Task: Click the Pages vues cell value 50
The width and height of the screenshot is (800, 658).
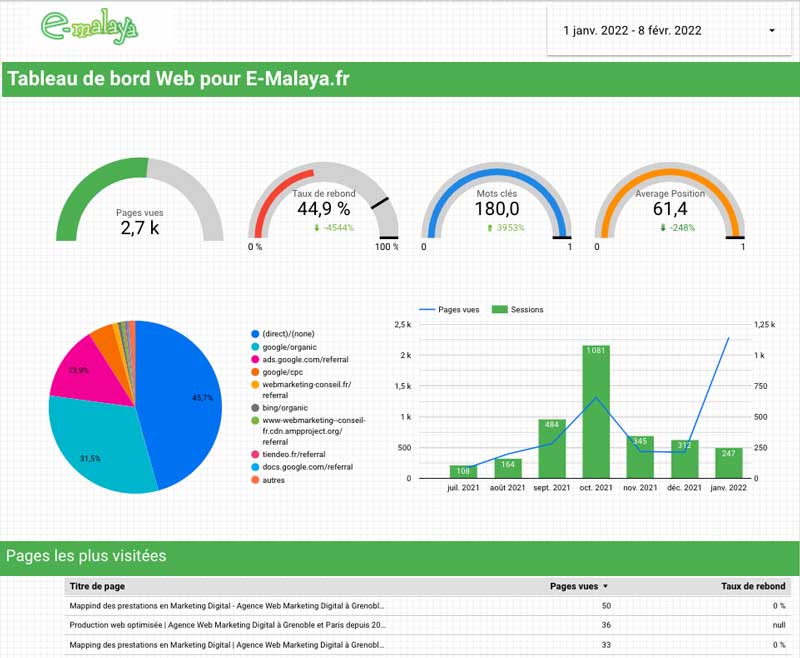Action: [606, 606]
